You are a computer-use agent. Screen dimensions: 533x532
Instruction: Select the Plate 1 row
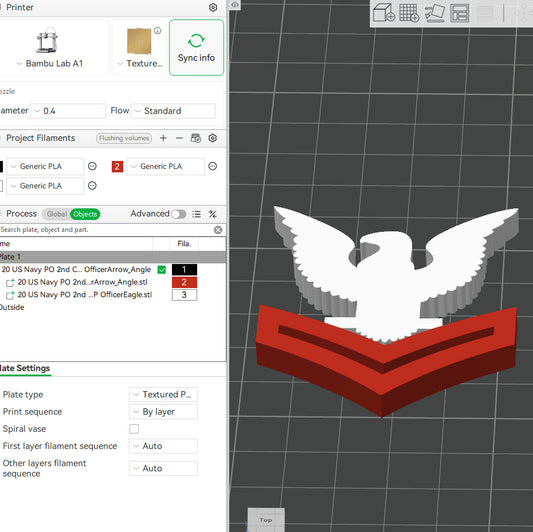click(x=113, y=257)
